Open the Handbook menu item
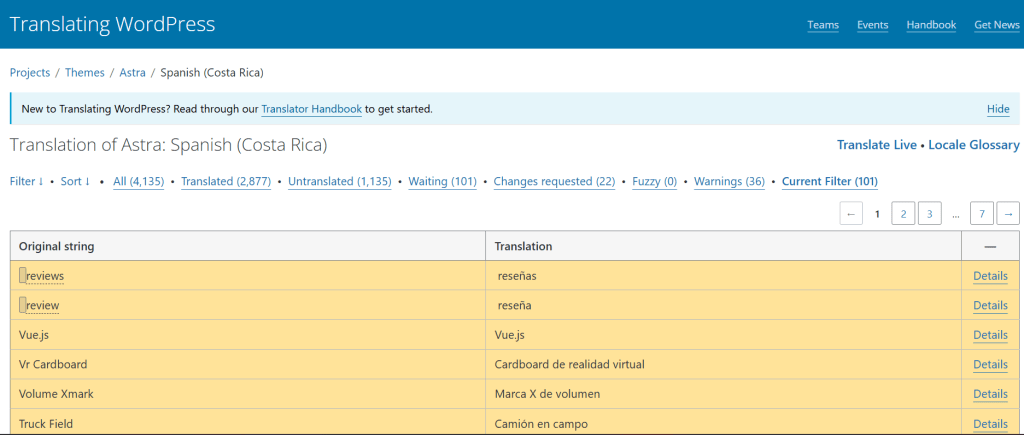The width and height of the screenshot is (1024, 435). [931, 25]
